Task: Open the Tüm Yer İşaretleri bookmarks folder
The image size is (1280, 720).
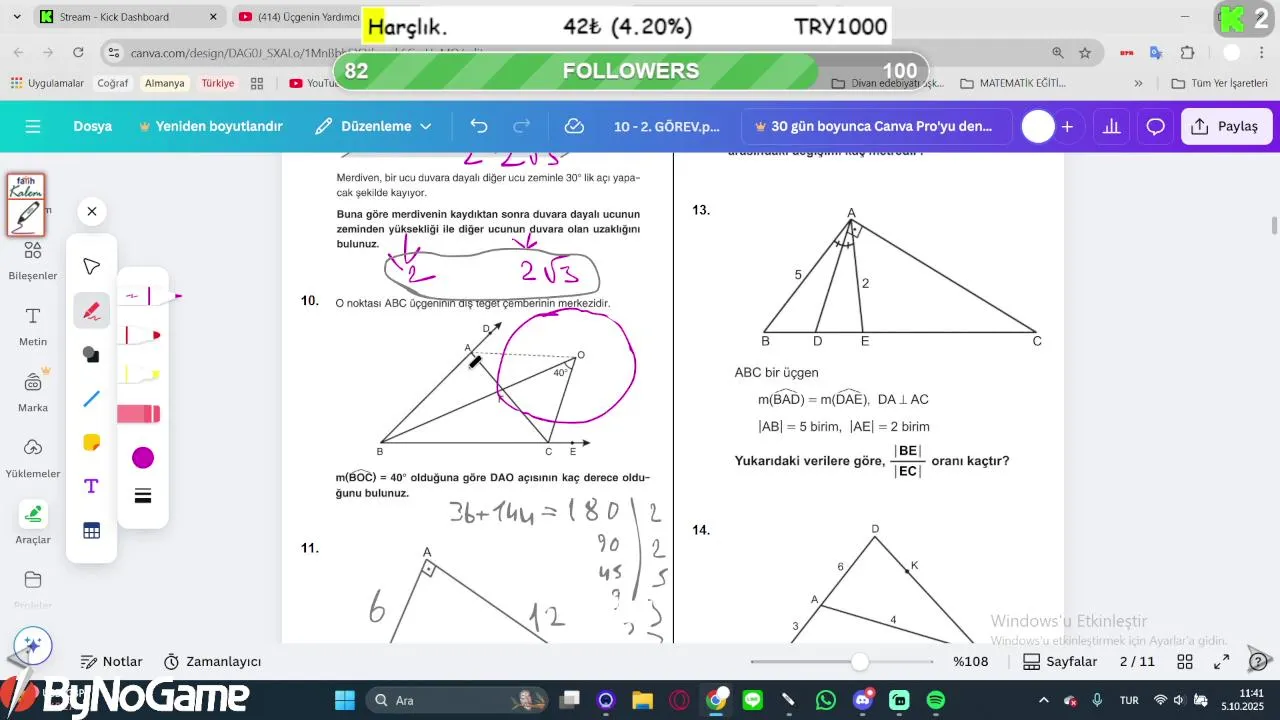Action: coord(1219,83)
